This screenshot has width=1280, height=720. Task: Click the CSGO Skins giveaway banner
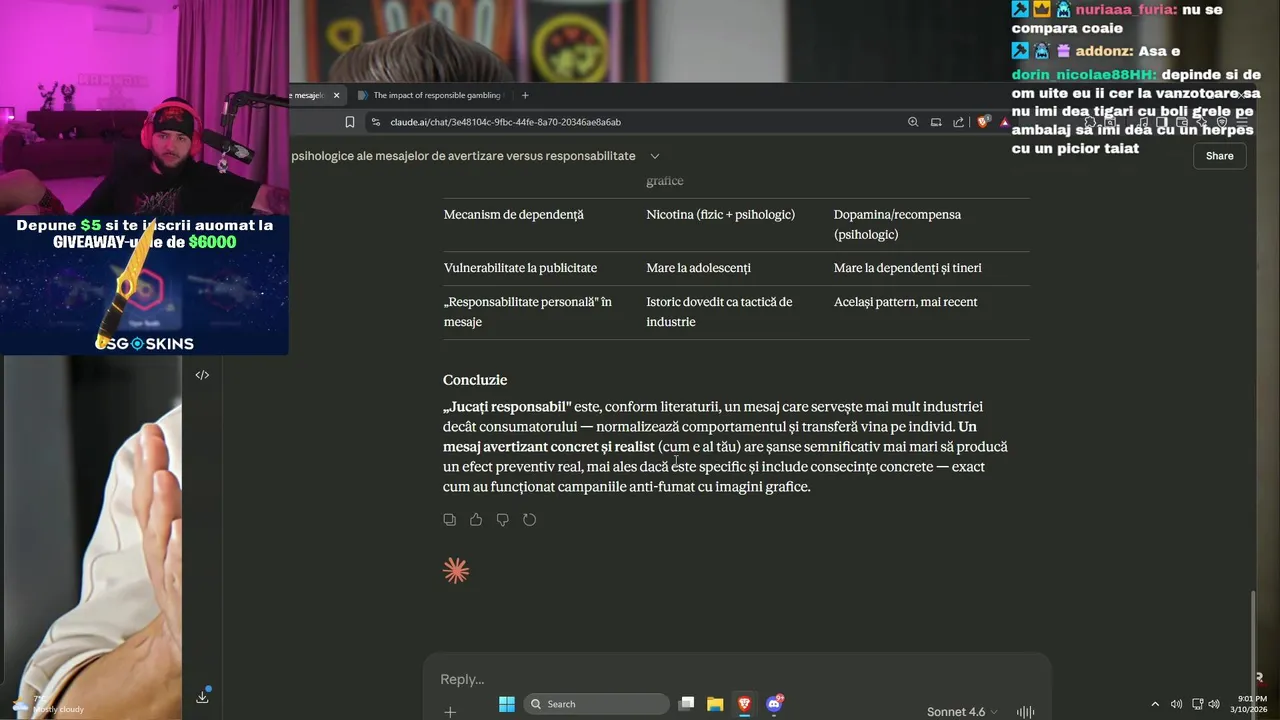point(144,285)
